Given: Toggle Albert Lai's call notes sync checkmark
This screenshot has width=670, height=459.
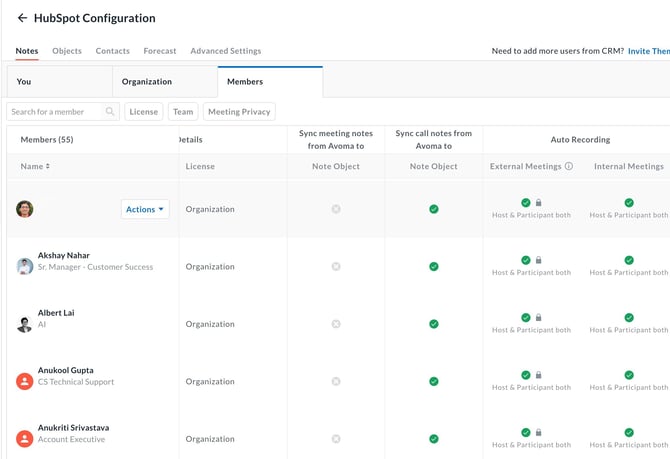Looking at the screenshot, I should [434, 324].
